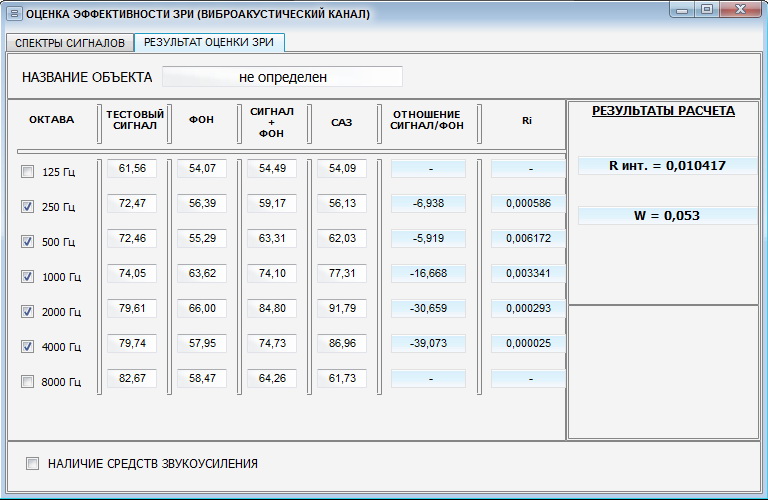Click the R инт. result field
The image size is (768, 500).
(x=667, y=166)
